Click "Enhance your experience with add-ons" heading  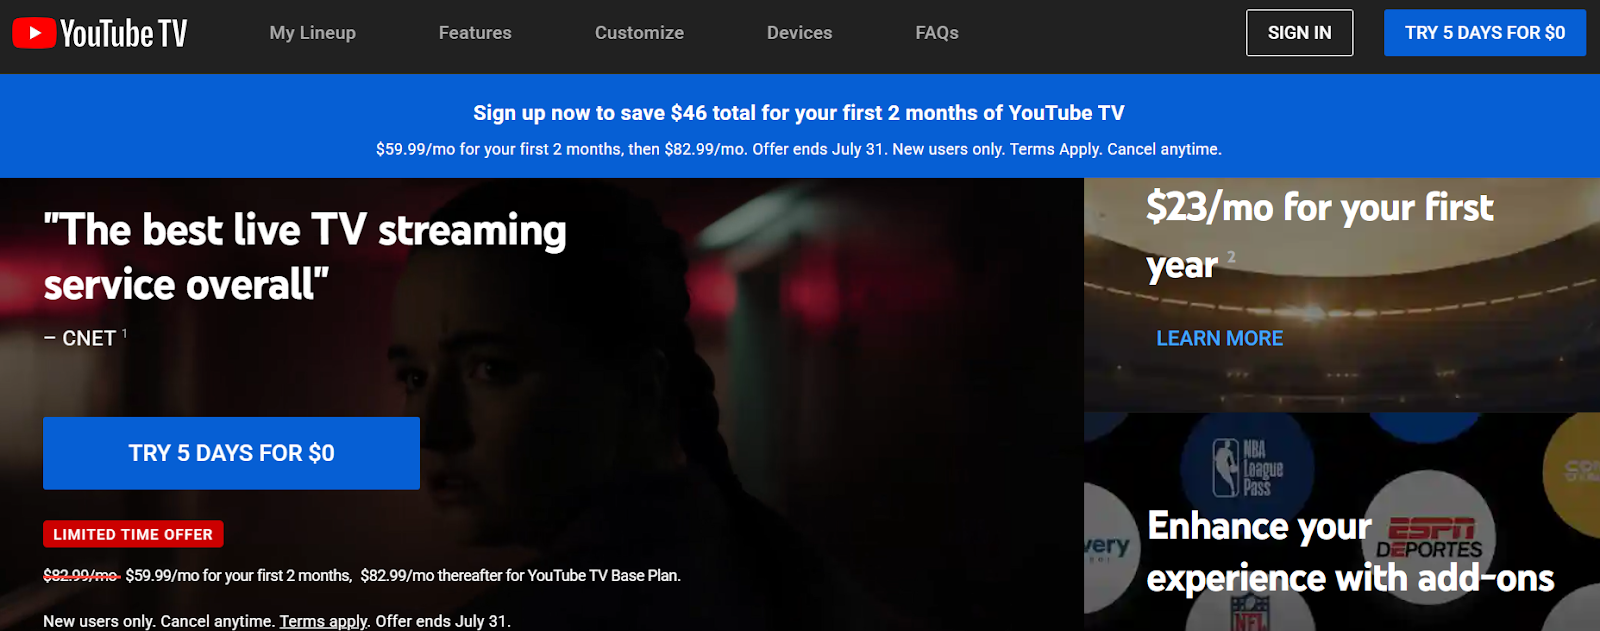coord(1350,552)
